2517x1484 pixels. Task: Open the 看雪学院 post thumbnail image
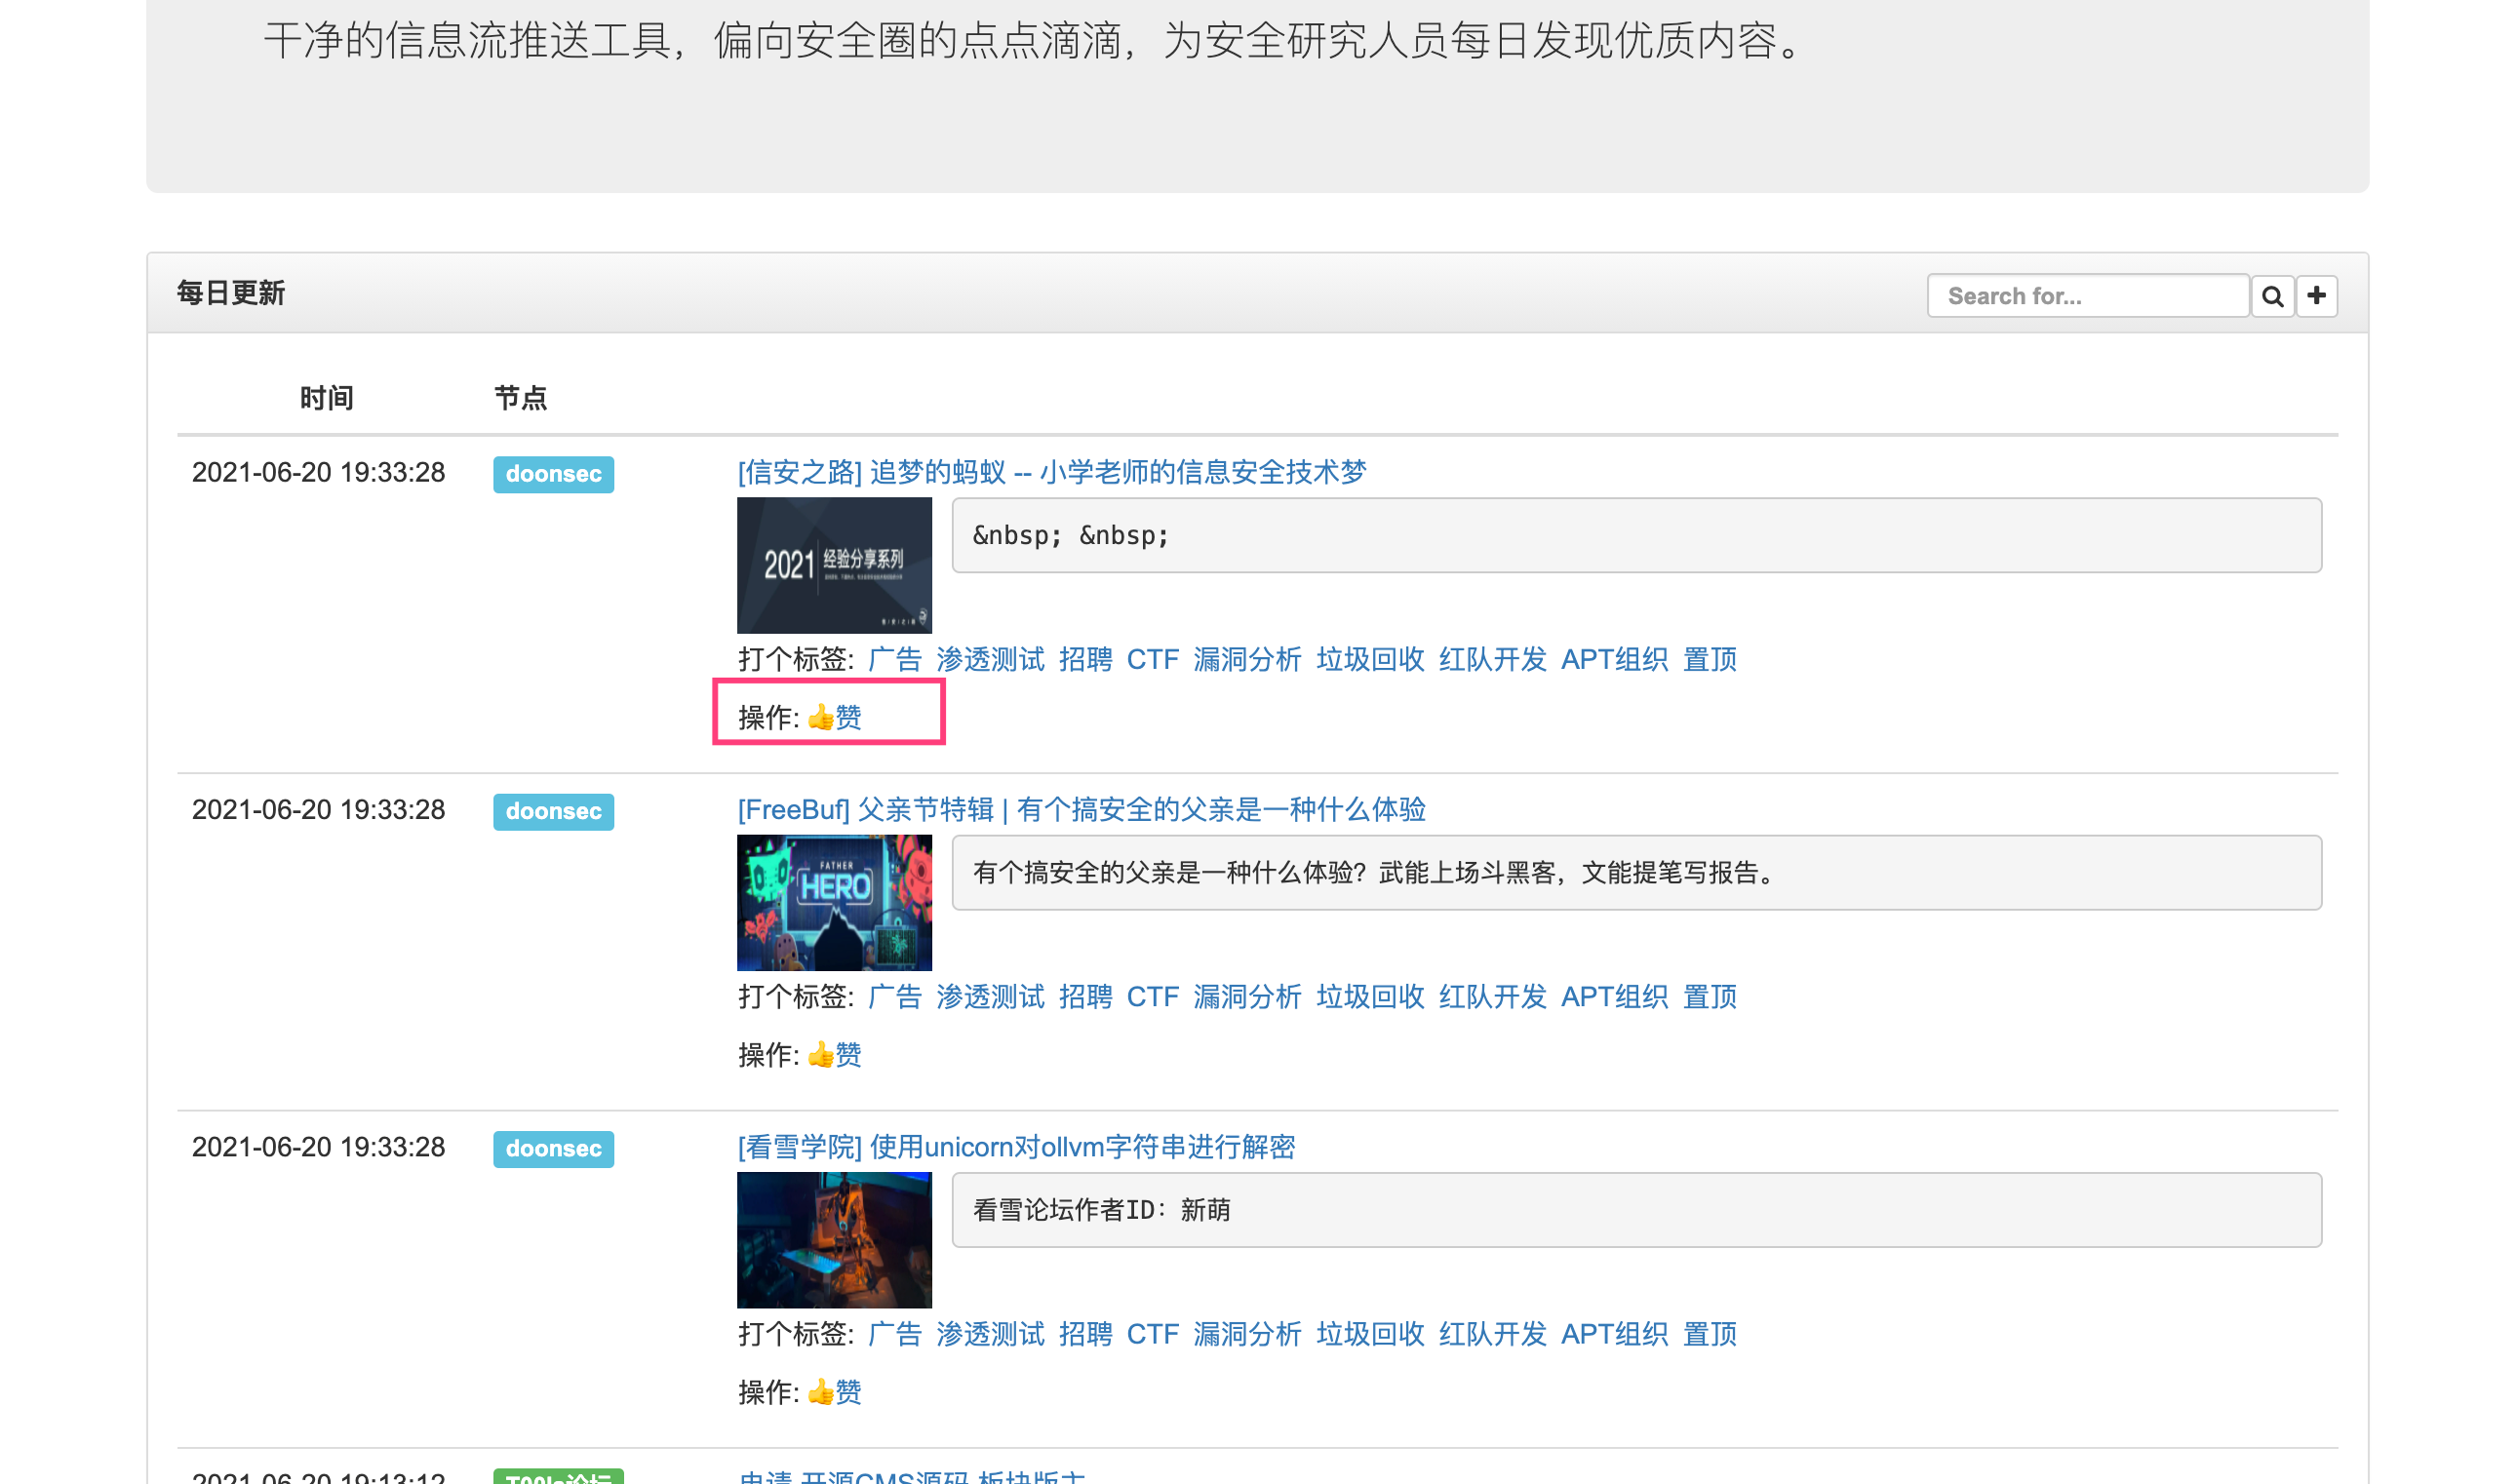click(834, 1239)
